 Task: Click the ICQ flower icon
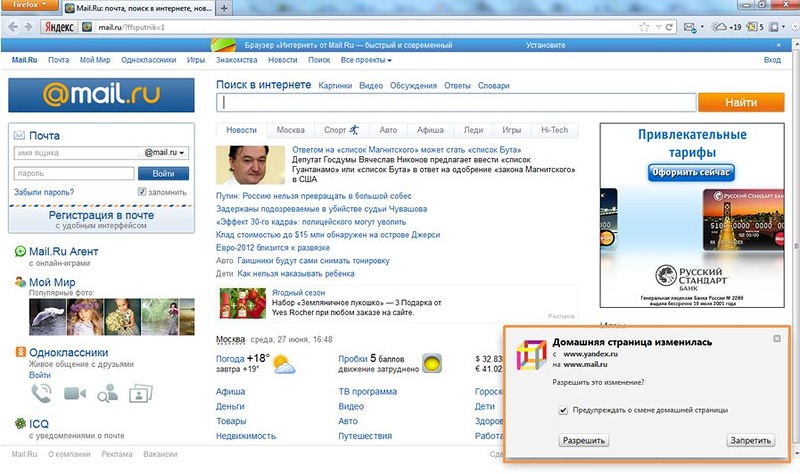[x=20, y=423]
